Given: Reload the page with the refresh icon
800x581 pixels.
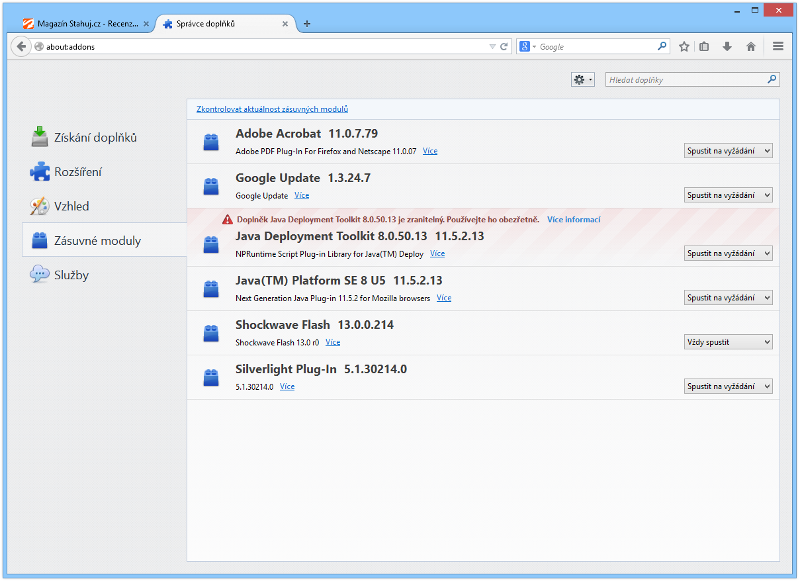Looking at the screenshot, I should (x=504, y=46).
